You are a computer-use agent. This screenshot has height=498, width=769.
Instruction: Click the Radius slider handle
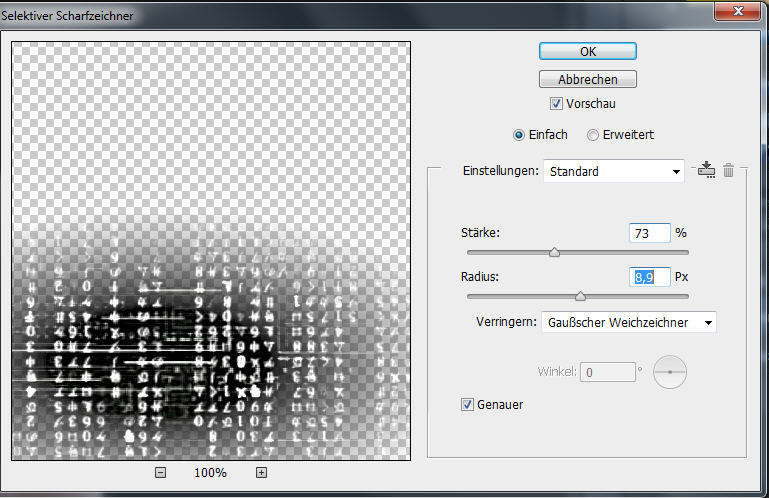click(x=580, y=296)
